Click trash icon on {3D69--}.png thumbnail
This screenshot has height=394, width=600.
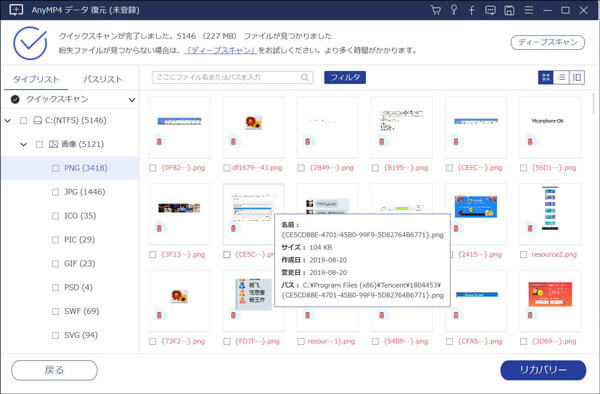[530, 315]
